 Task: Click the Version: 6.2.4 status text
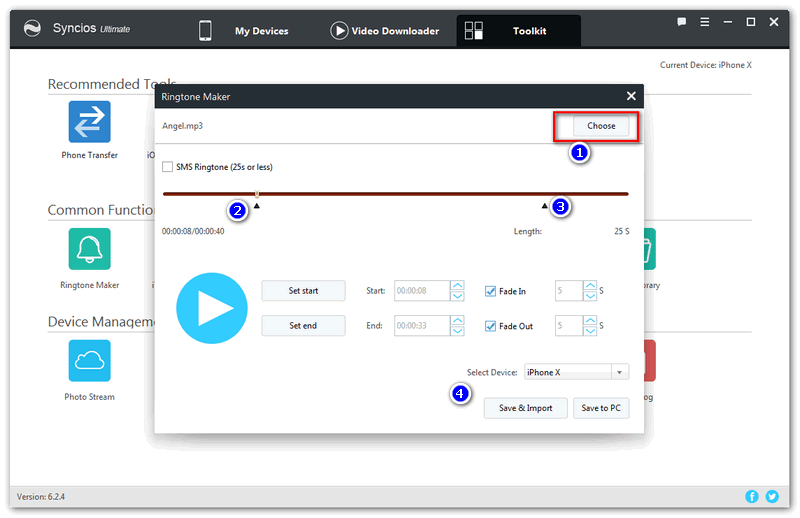coord(41,497)
